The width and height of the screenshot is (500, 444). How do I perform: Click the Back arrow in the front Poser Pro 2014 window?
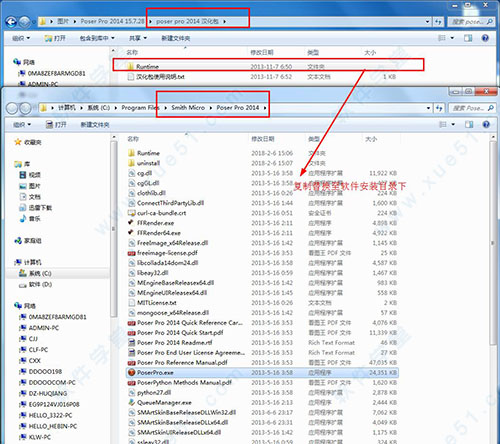pyautogui.click(x=12, y=108)
